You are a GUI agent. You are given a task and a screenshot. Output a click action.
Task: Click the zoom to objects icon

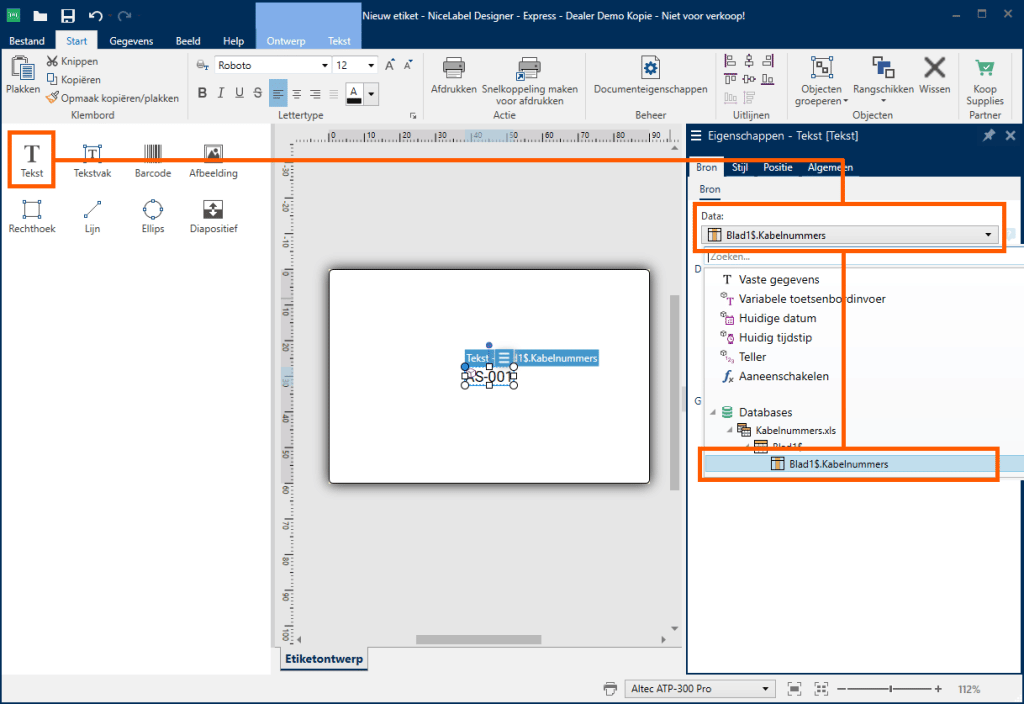tap(821, 688)
